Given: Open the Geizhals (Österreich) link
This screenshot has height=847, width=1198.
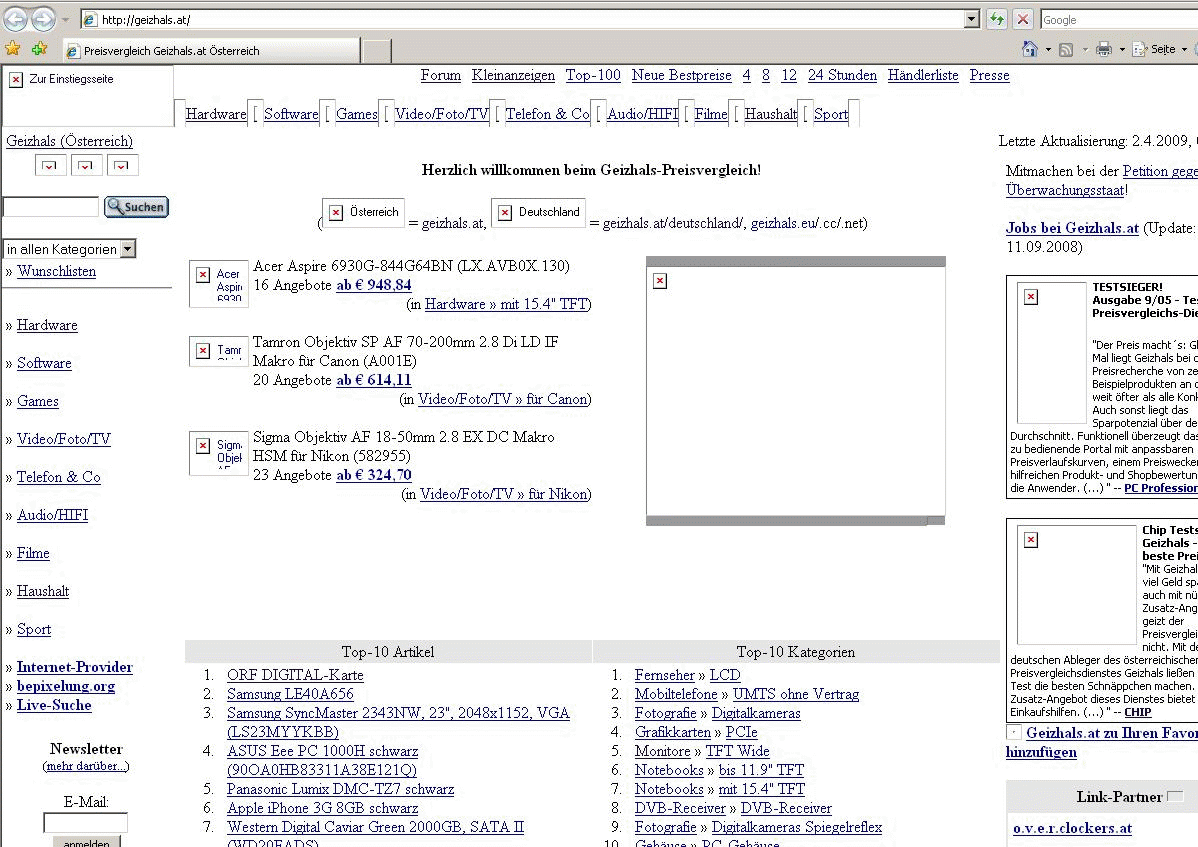Looking at the screenshot, I should [x=70, y=141].
